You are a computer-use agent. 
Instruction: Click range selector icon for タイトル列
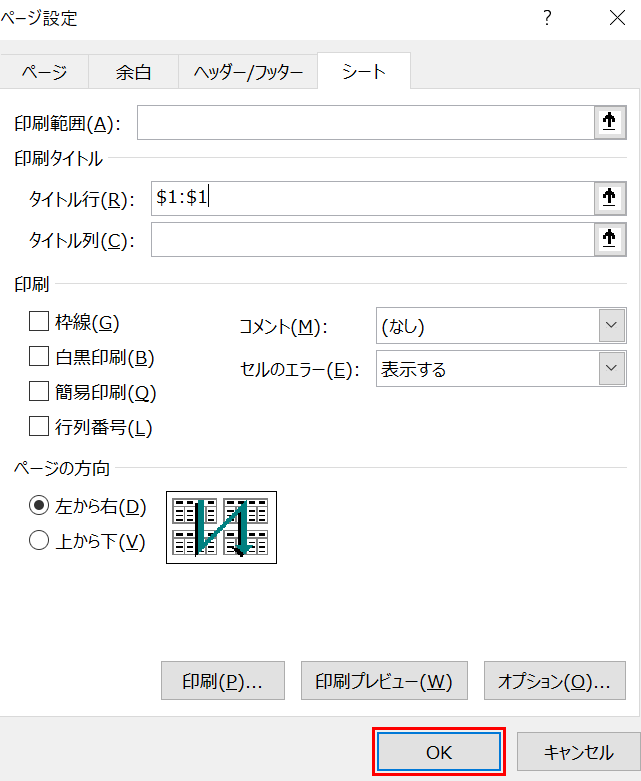tap(608, 239)
